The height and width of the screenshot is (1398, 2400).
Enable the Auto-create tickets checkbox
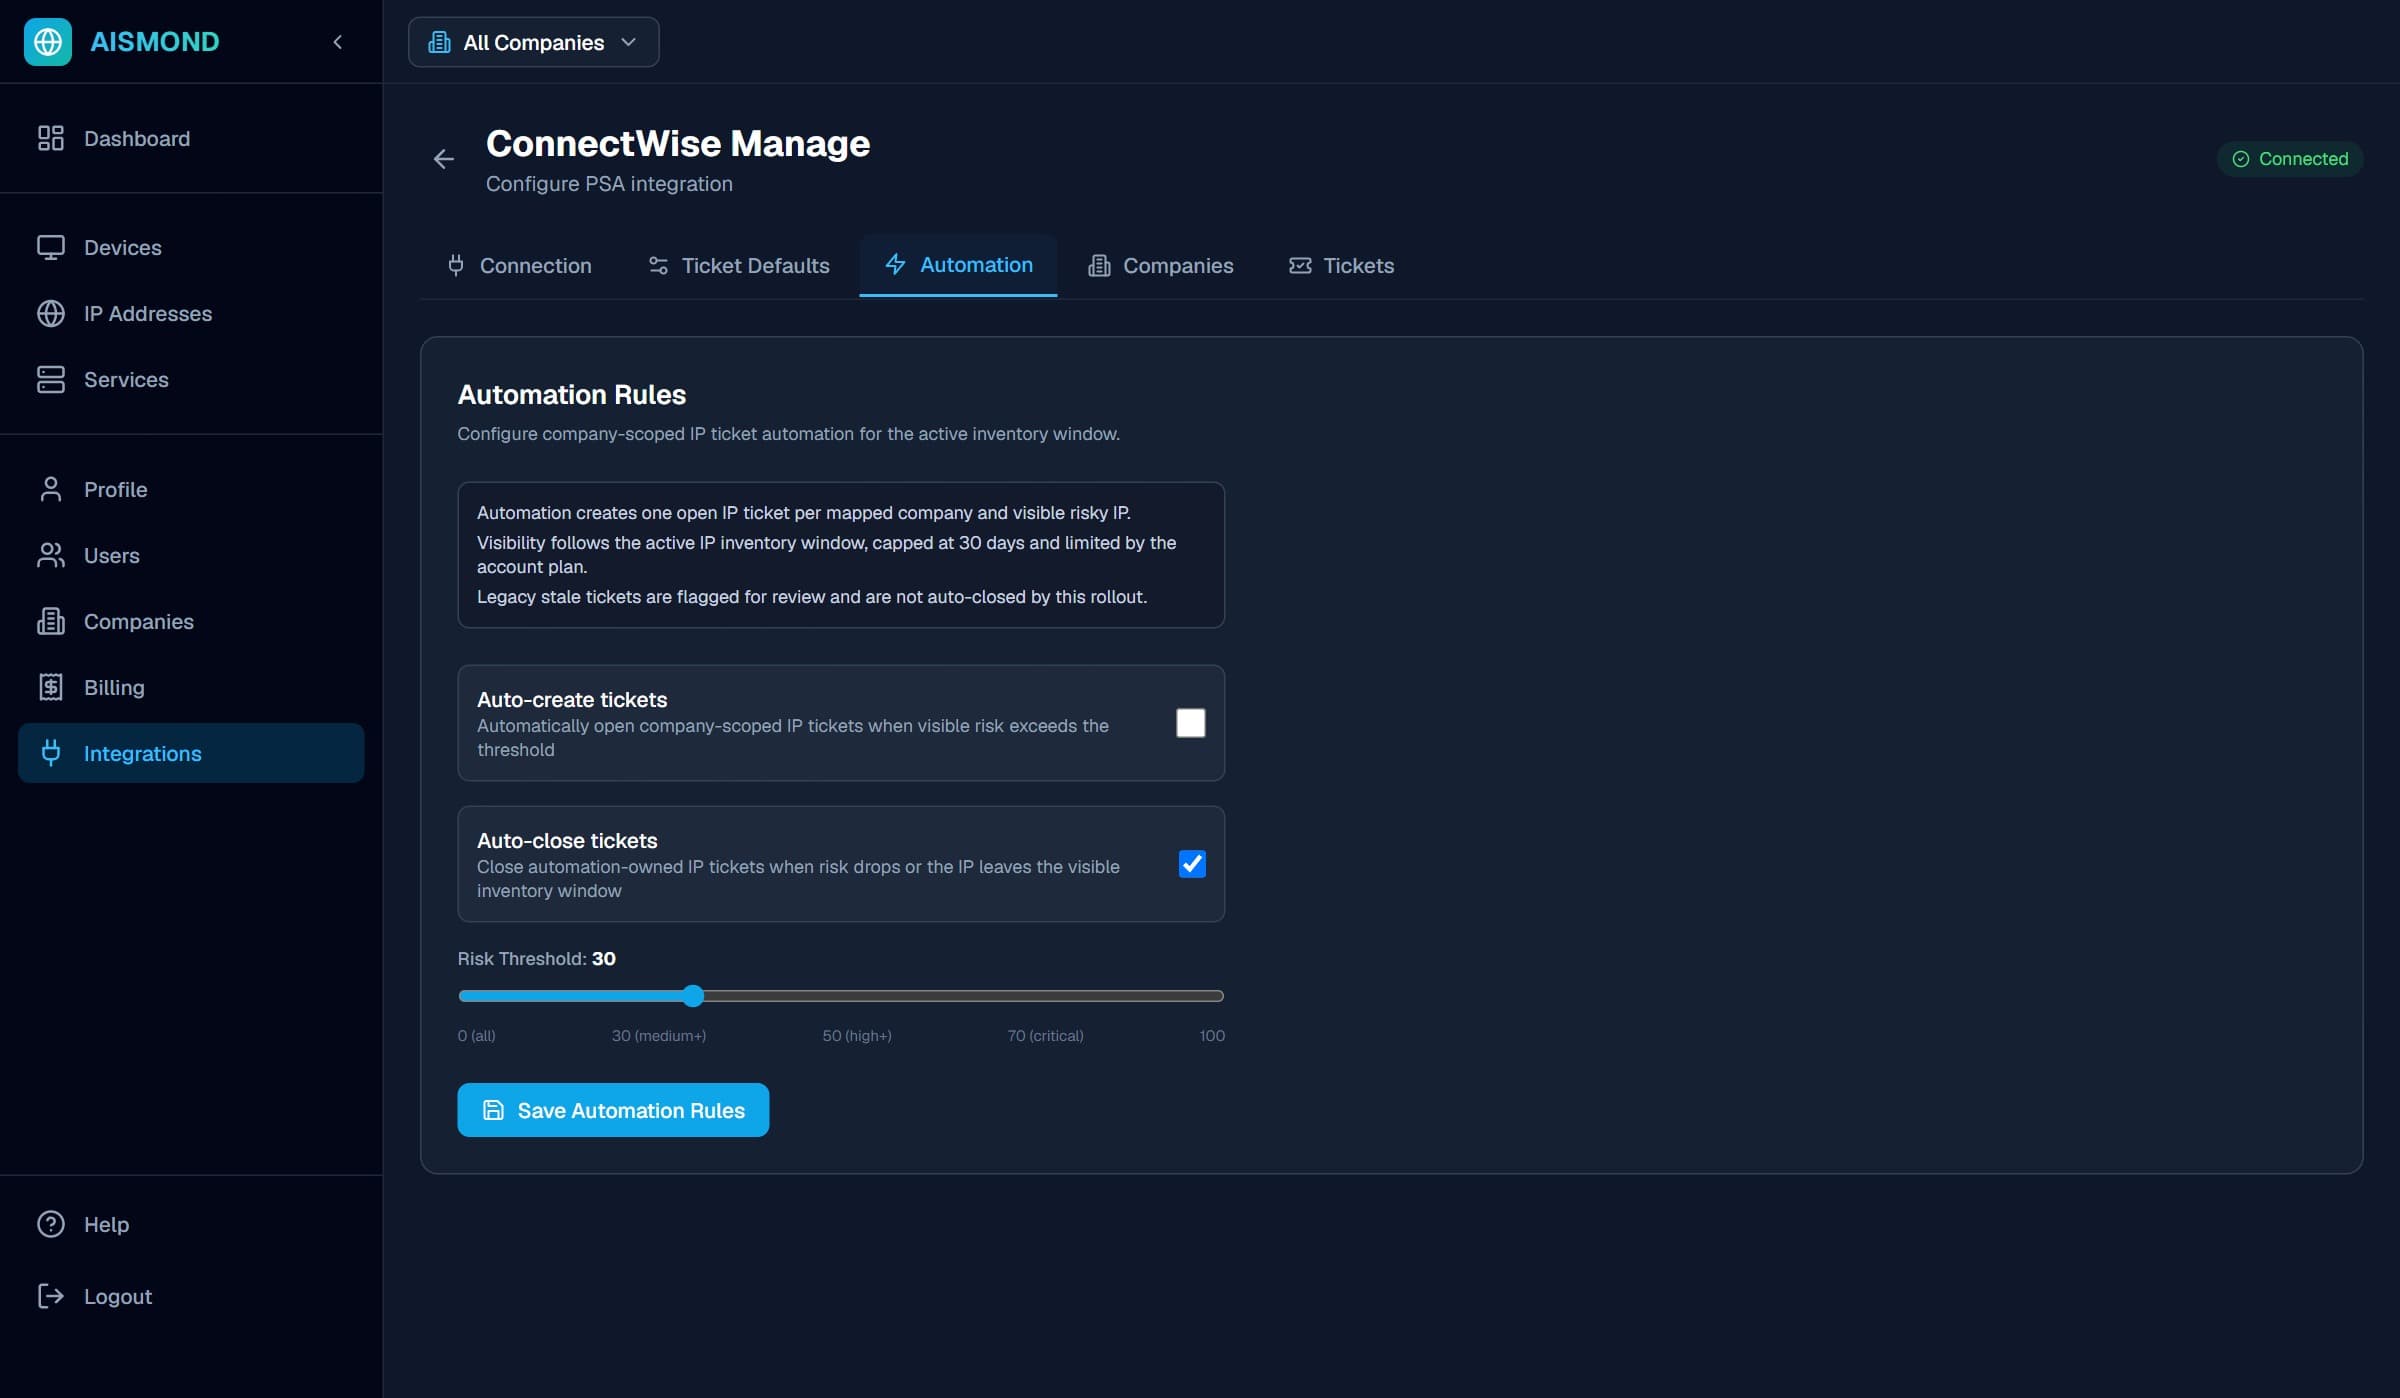tap(1190, 723)
